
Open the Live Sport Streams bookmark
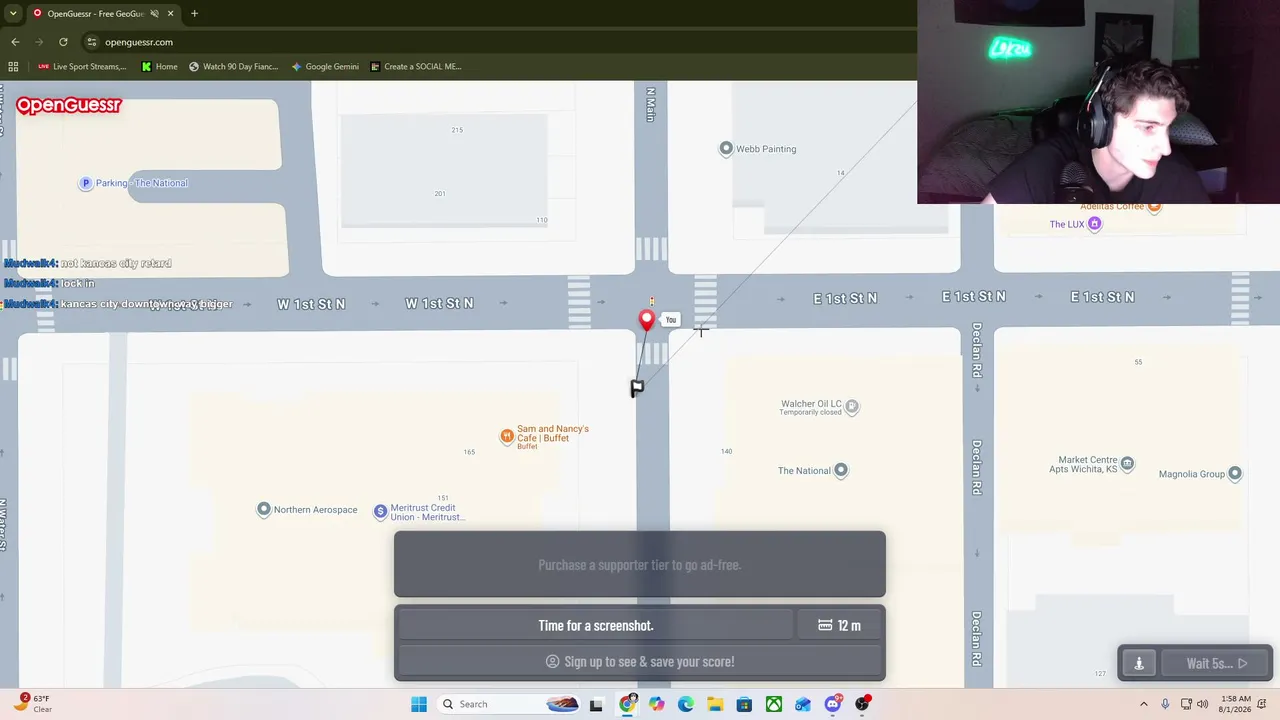point(82,67)
